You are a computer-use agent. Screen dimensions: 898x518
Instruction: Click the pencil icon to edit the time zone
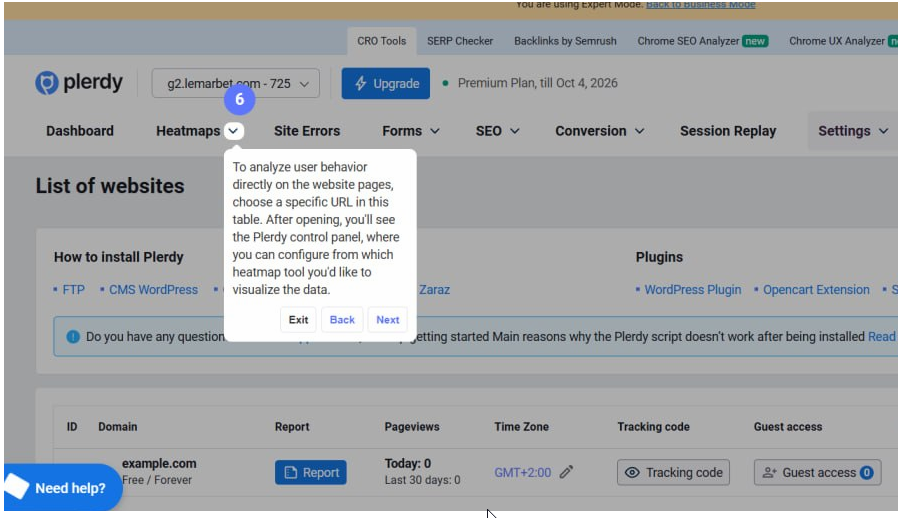coord(566,472)
